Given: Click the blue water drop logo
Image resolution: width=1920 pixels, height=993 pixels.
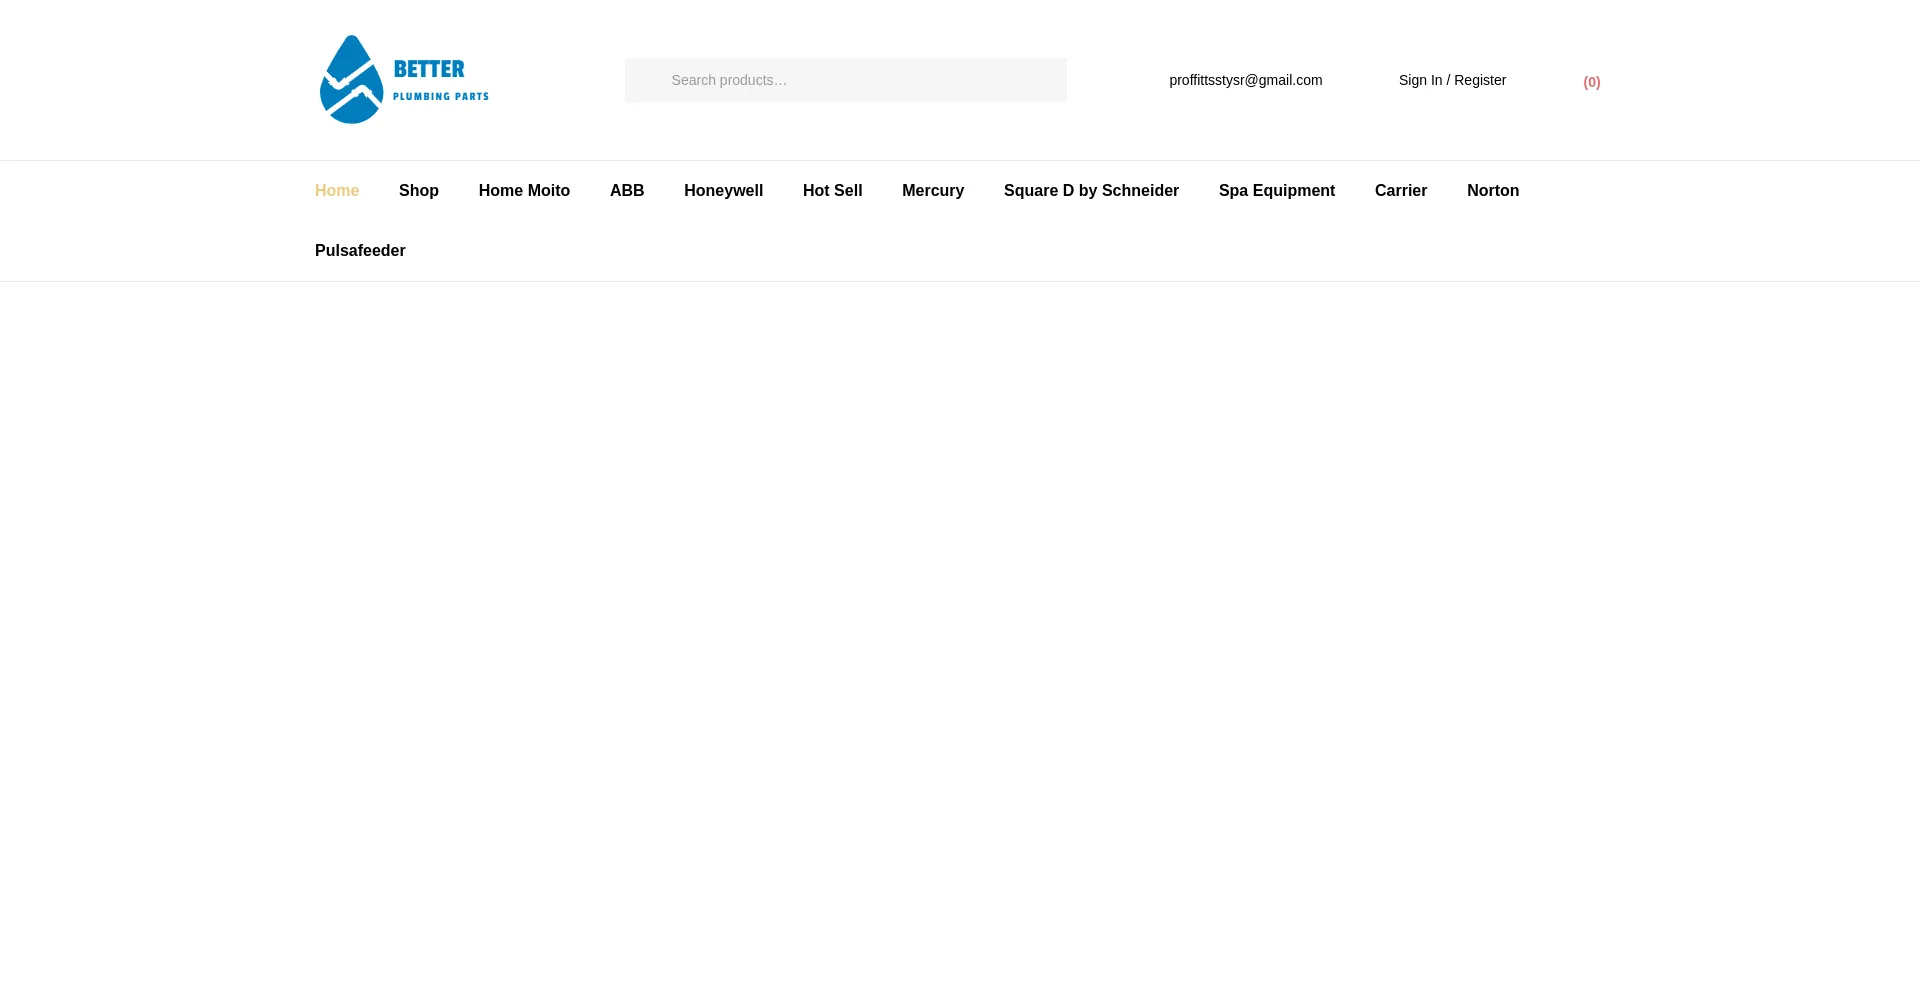Looking at the screenshot, I should point(351,80).
